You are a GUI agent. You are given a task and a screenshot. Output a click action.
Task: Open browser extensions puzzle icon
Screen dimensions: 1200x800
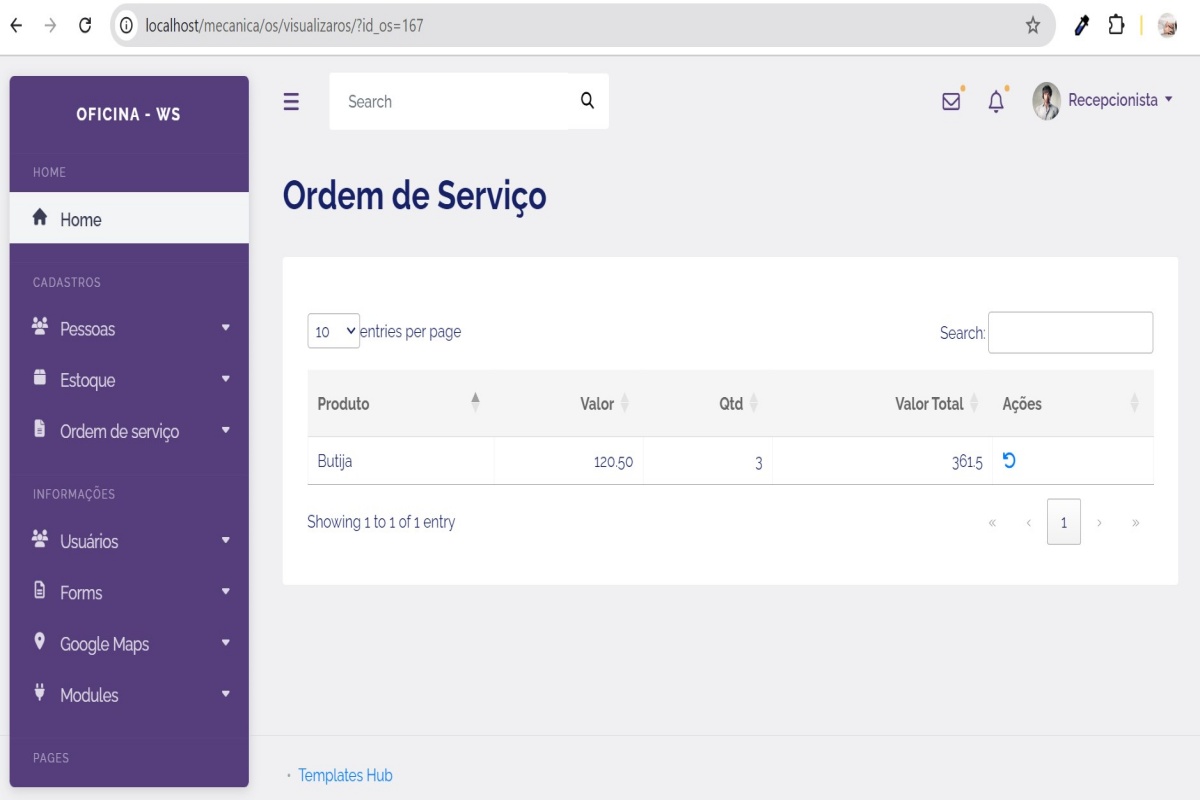click(1116, 26)
